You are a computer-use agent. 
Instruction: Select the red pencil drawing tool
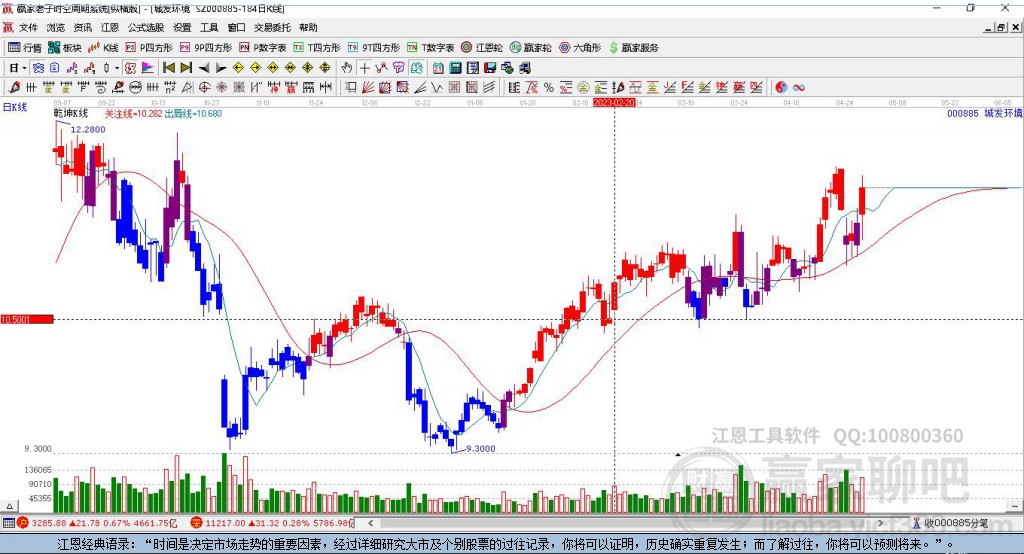point(14,88)
